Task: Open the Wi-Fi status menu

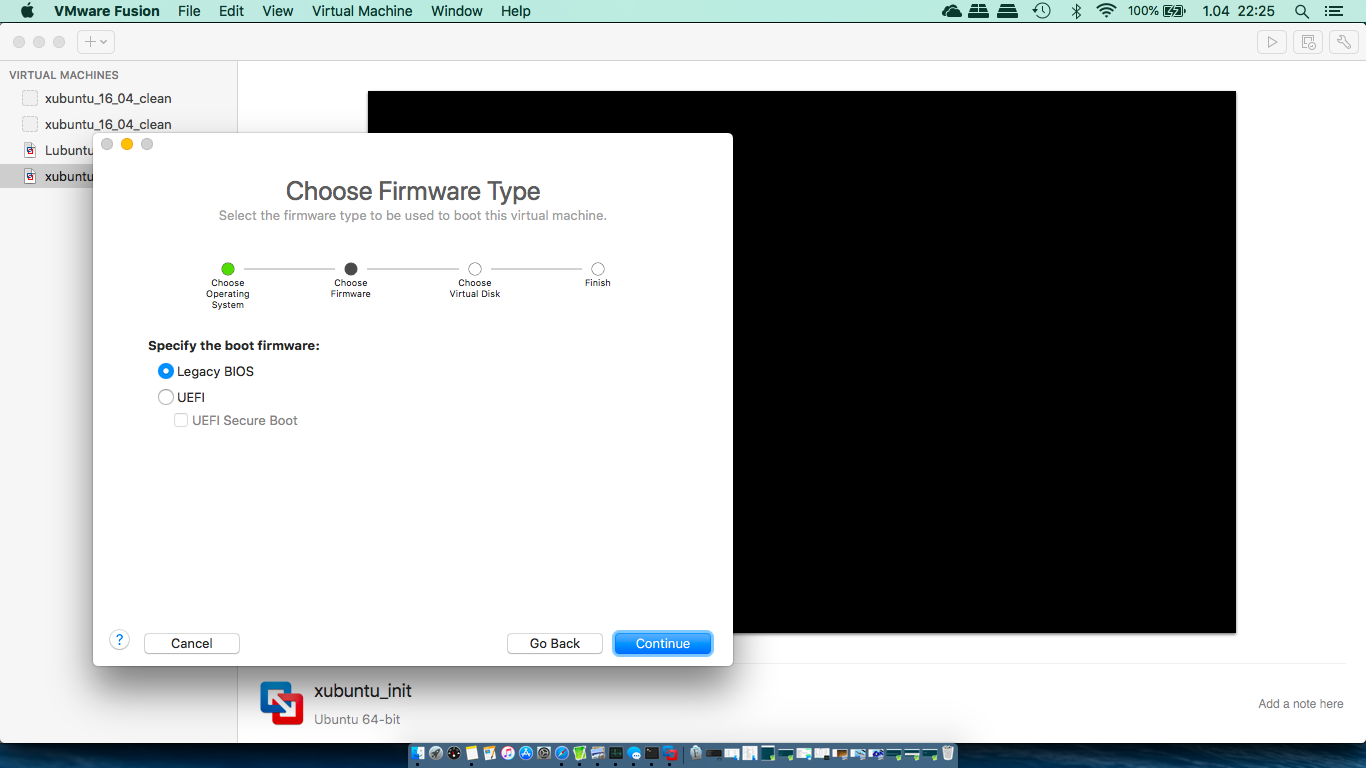Action: (x=1106, y=11)
